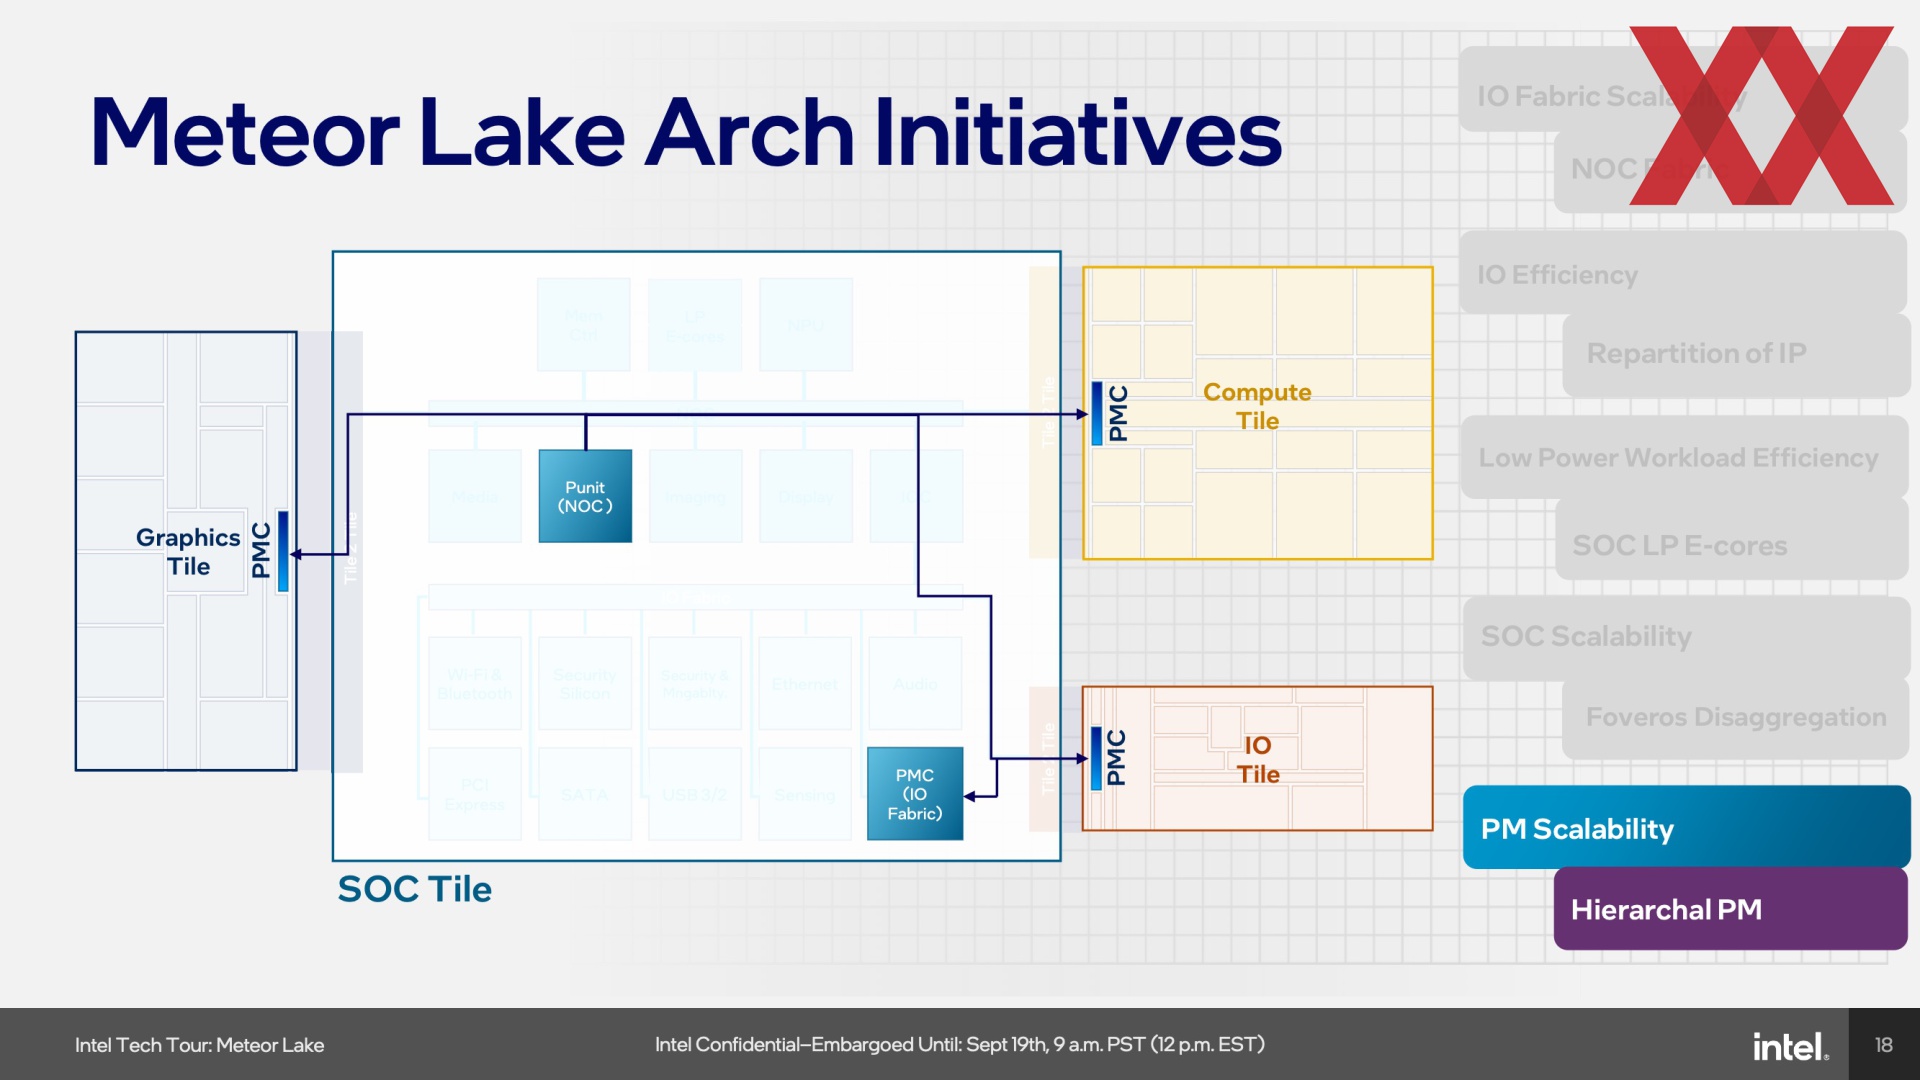This screenshot has width=1920, height=1080.
Task: Click the 'SOC LP E-cores' box
Action: point(1732,540)
